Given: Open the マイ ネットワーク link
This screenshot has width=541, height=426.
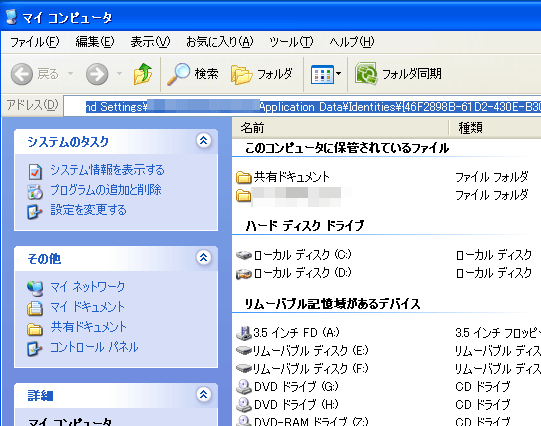Looking at the screenshot, I should (x=88, y=287).
